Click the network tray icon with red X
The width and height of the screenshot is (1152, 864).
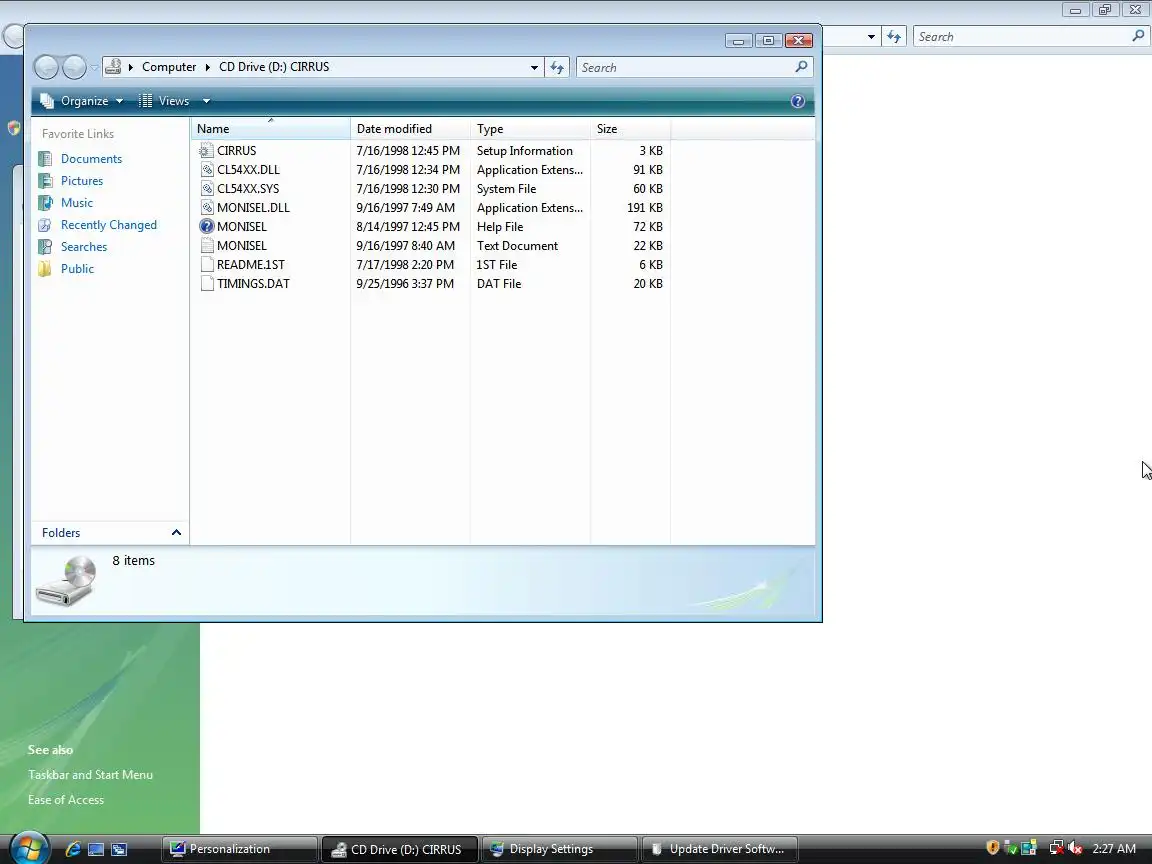click(1056, 849)
